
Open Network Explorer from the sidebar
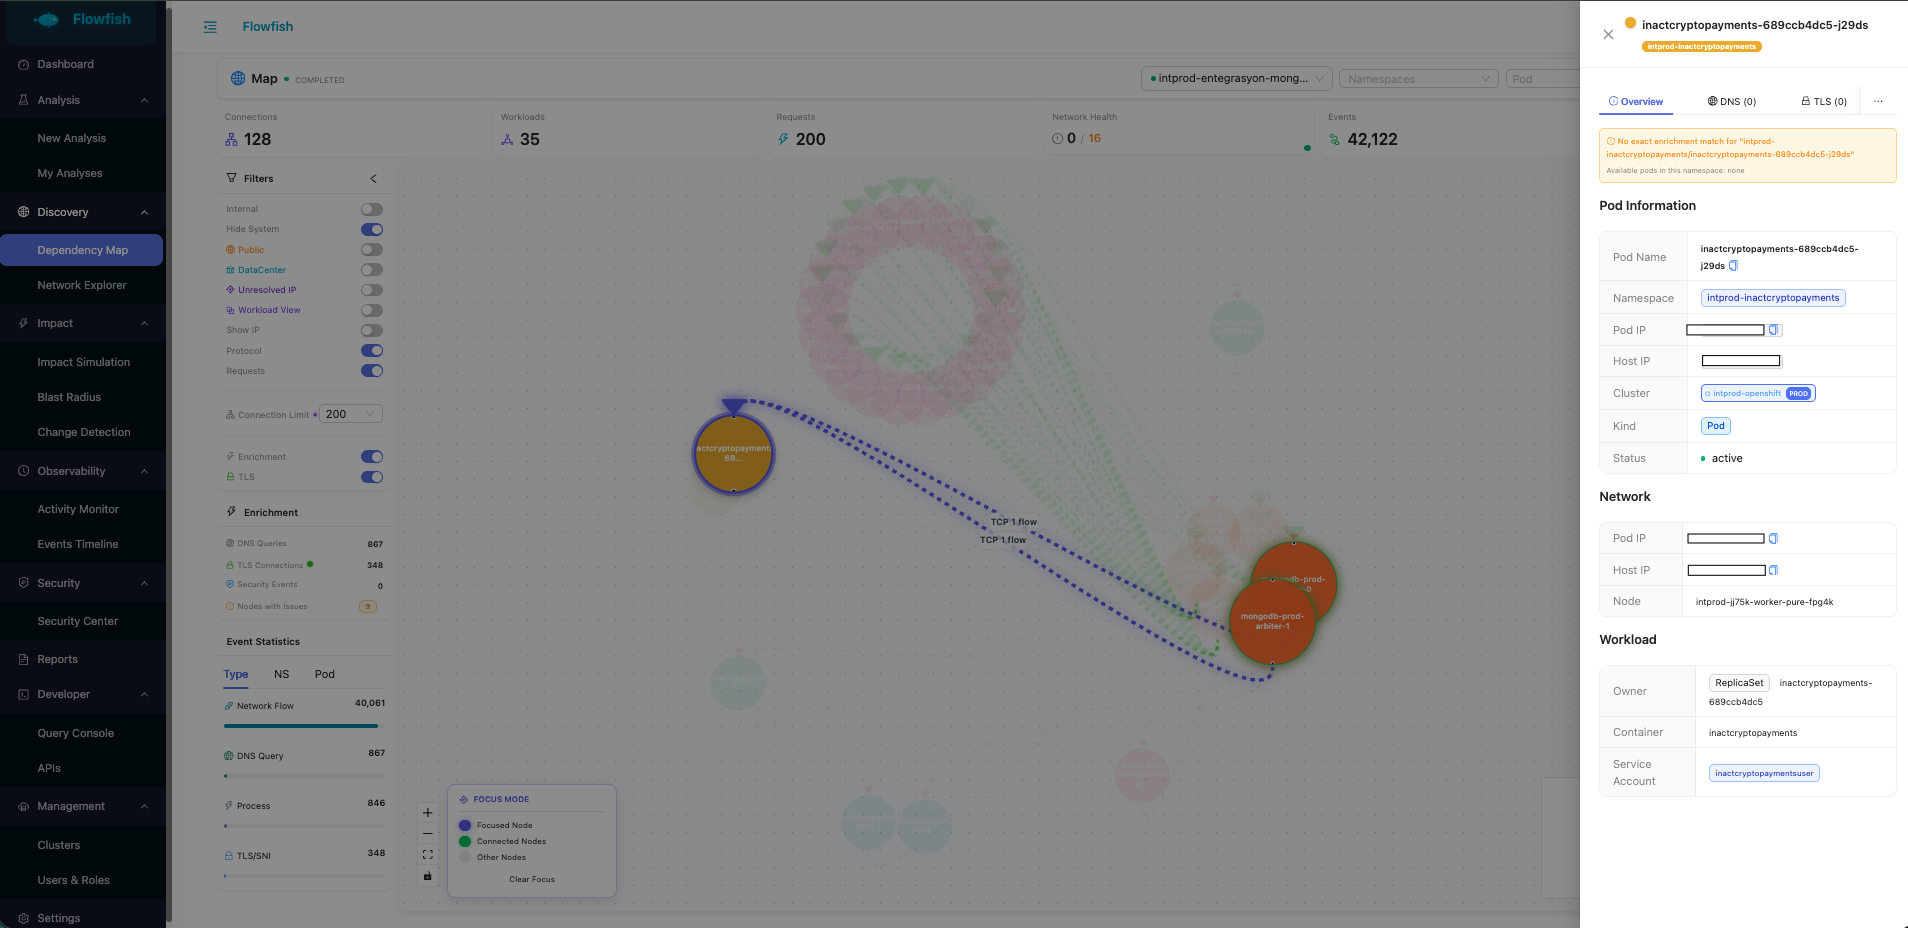[82, 286]
